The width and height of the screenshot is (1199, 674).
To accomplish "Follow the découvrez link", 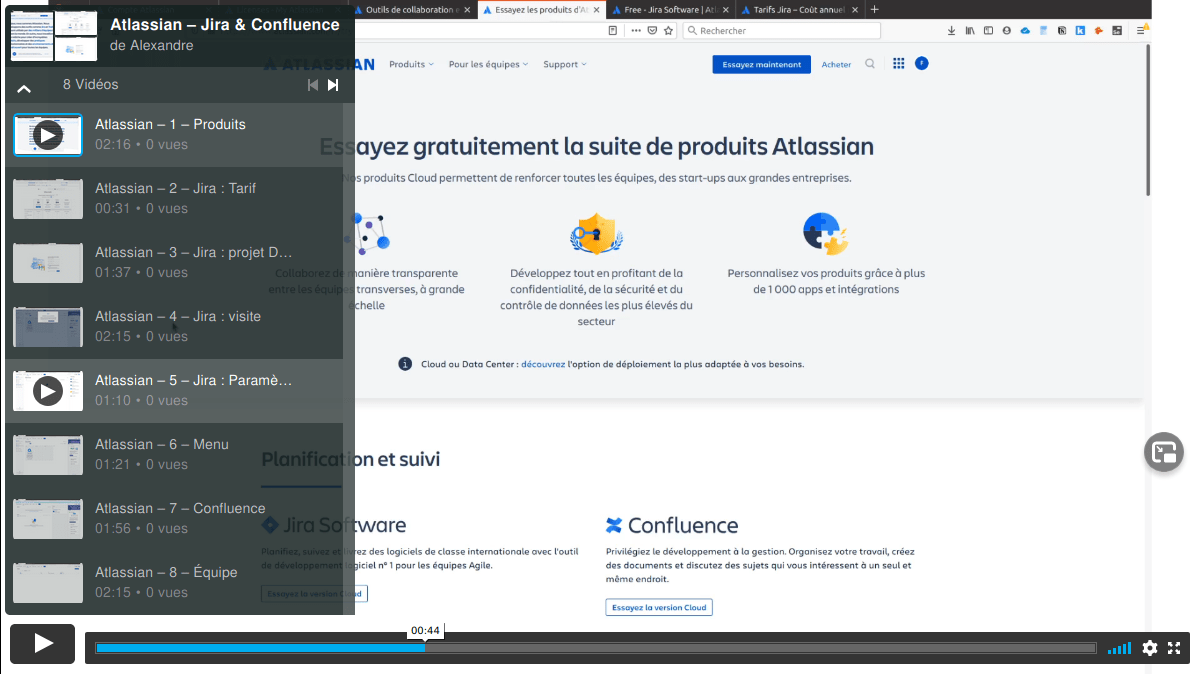I will tap(543, 364).
